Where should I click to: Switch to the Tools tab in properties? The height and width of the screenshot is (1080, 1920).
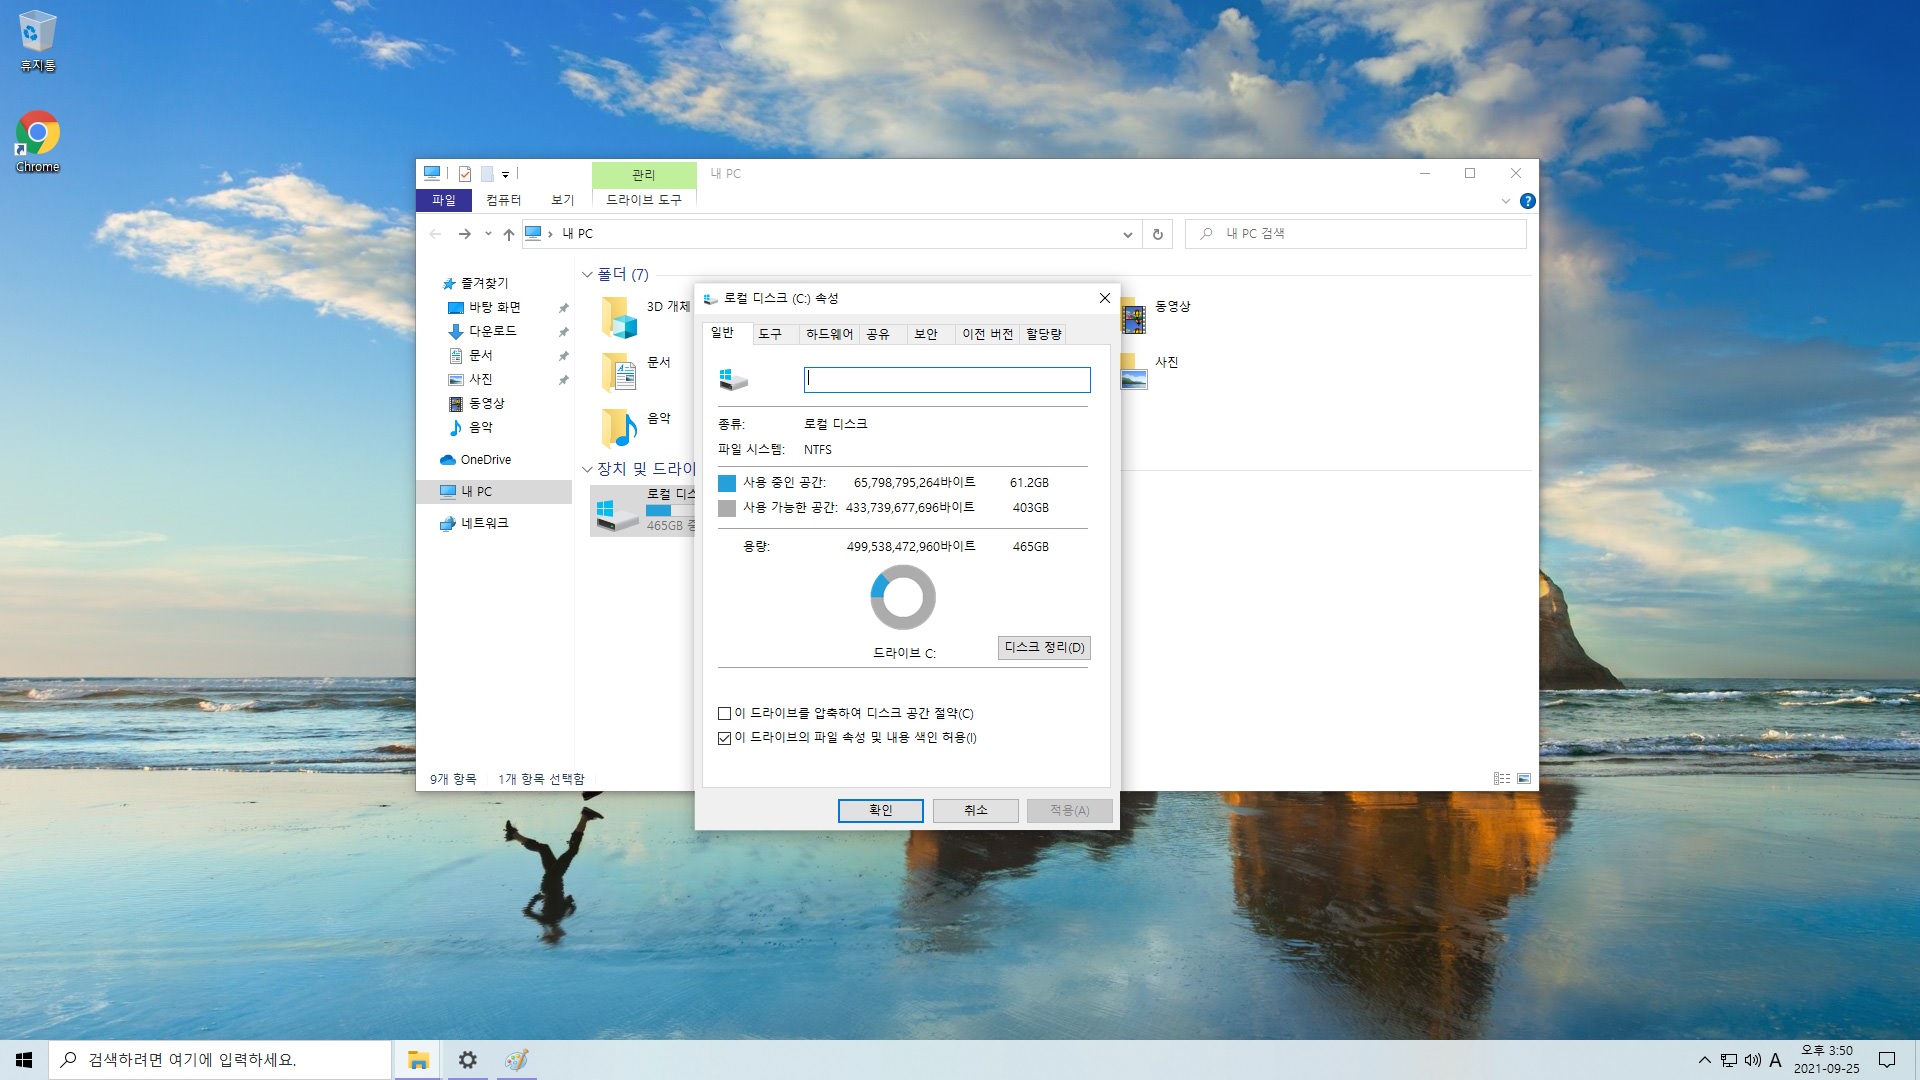[770, 334]
